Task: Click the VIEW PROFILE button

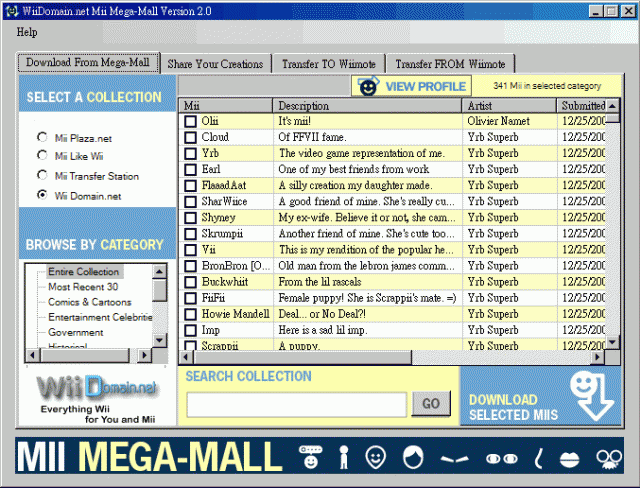Action: [x=411, y=86]
